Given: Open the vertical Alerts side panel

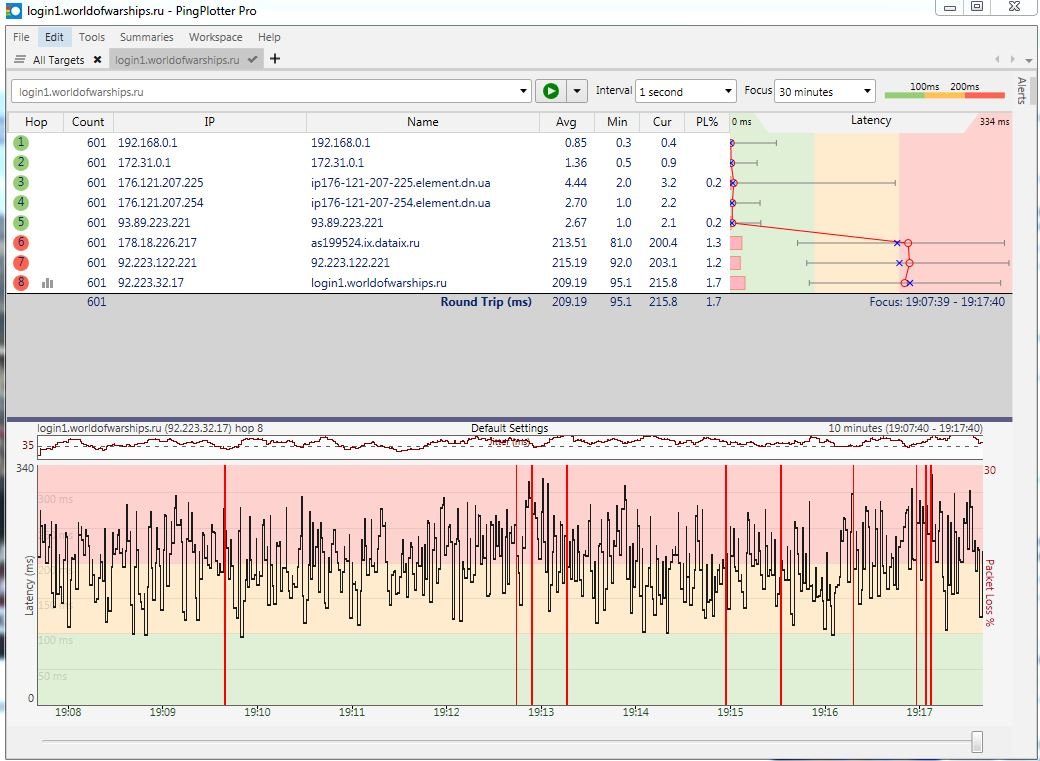Looking at the screenshot, I should point(1021,90).
